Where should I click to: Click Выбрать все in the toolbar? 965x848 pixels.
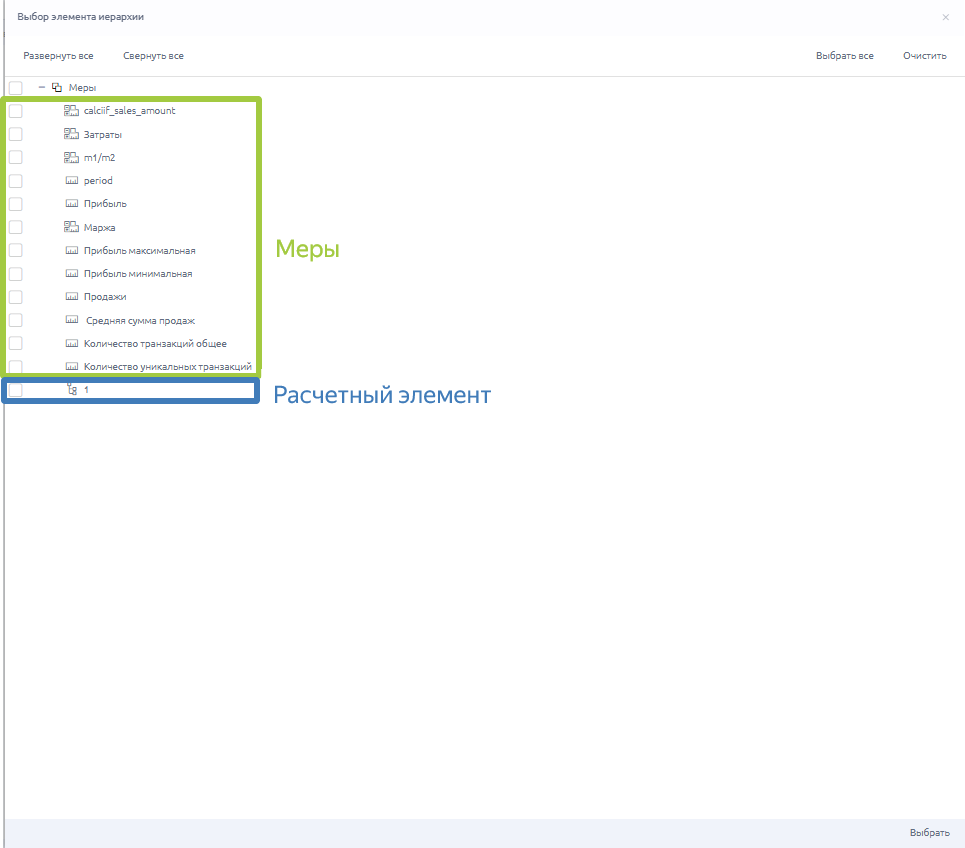844,56
